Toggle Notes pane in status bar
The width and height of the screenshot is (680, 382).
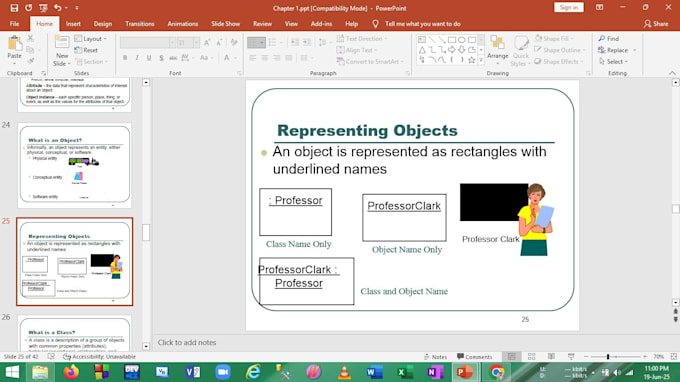[x=435, y=356]
